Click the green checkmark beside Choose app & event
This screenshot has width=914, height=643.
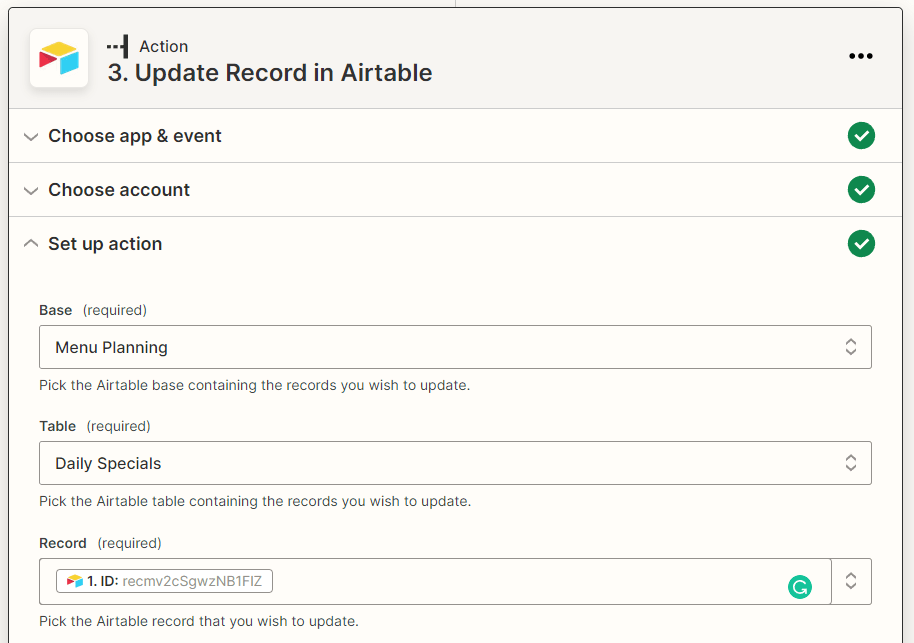860,136
